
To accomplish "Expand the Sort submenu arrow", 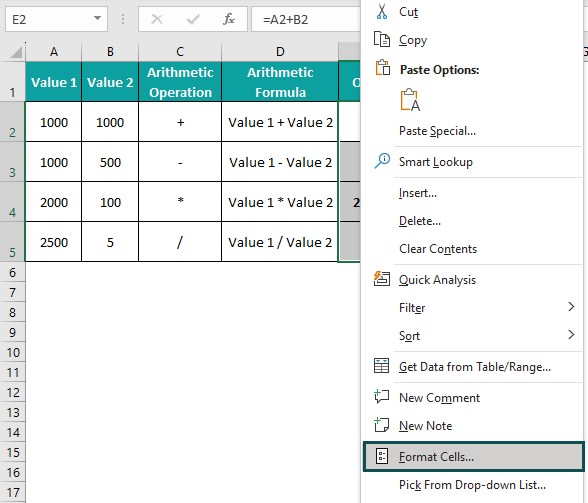I will [x=571, y=335].
